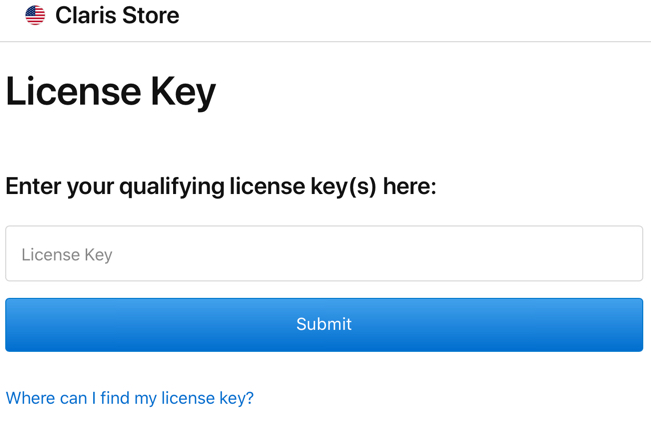Focus the License Key text box
The image size is (651, 425).
(x=324, y=254)
